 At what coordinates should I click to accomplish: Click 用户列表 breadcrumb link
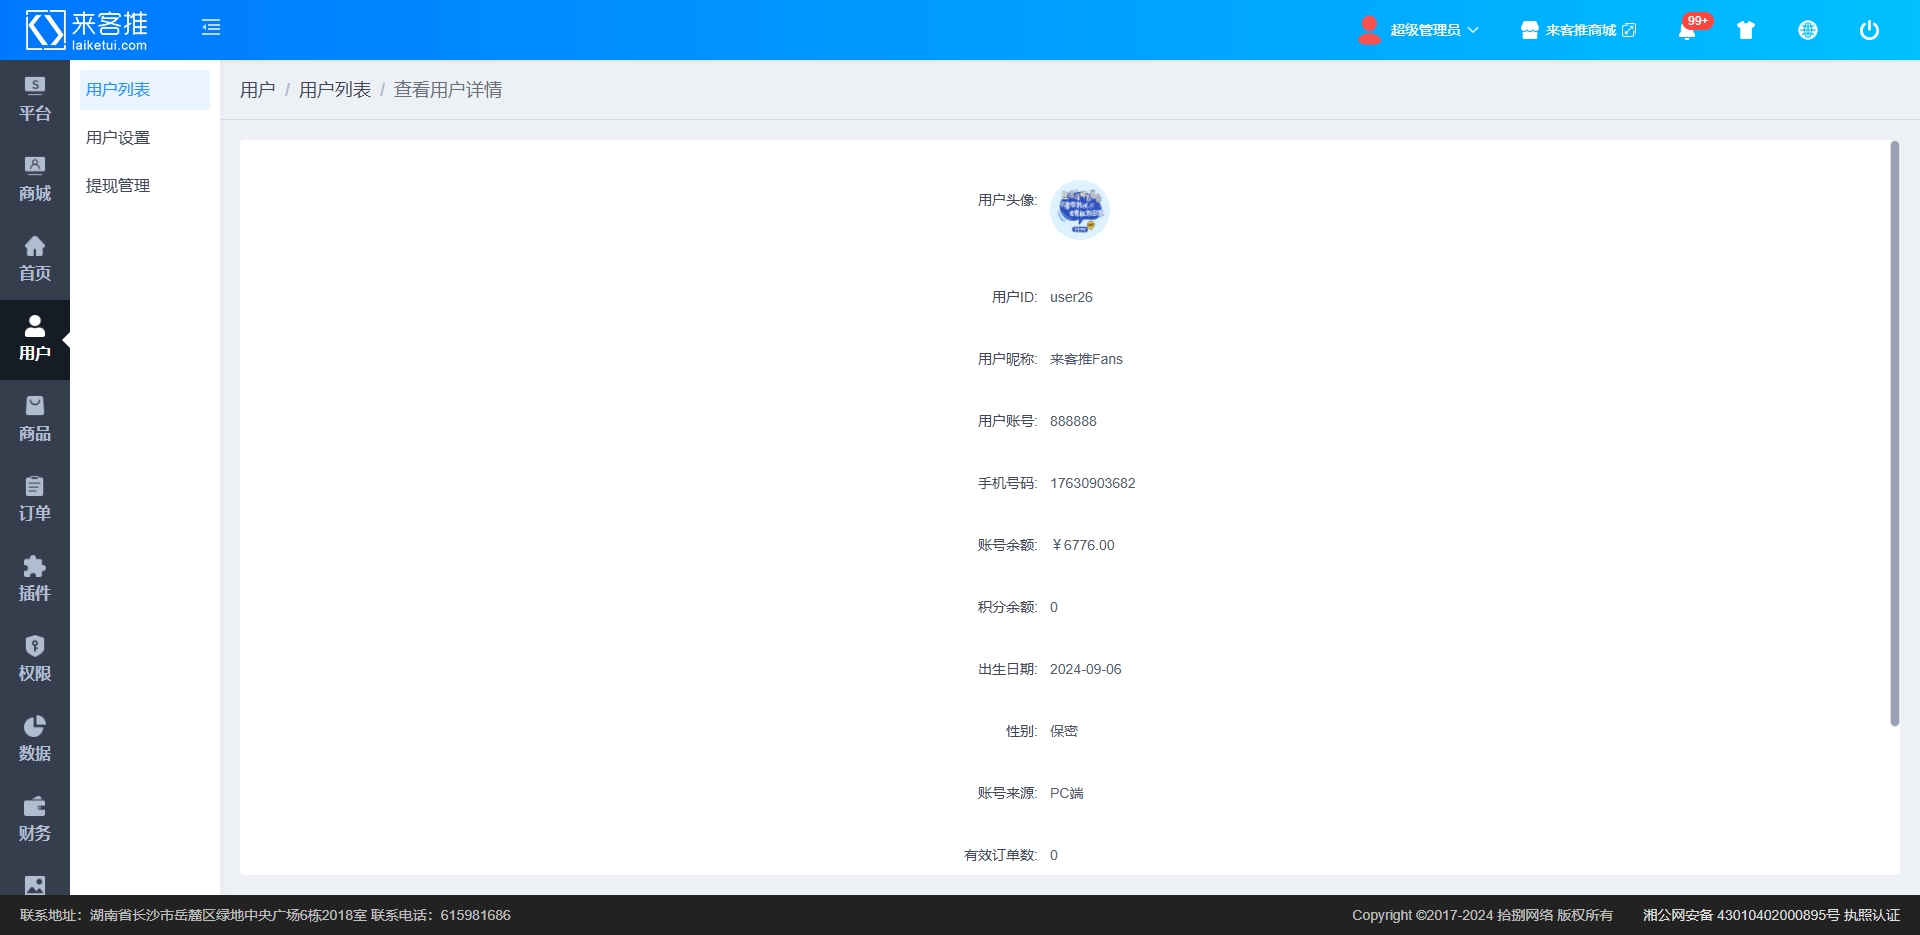[334, 90]
